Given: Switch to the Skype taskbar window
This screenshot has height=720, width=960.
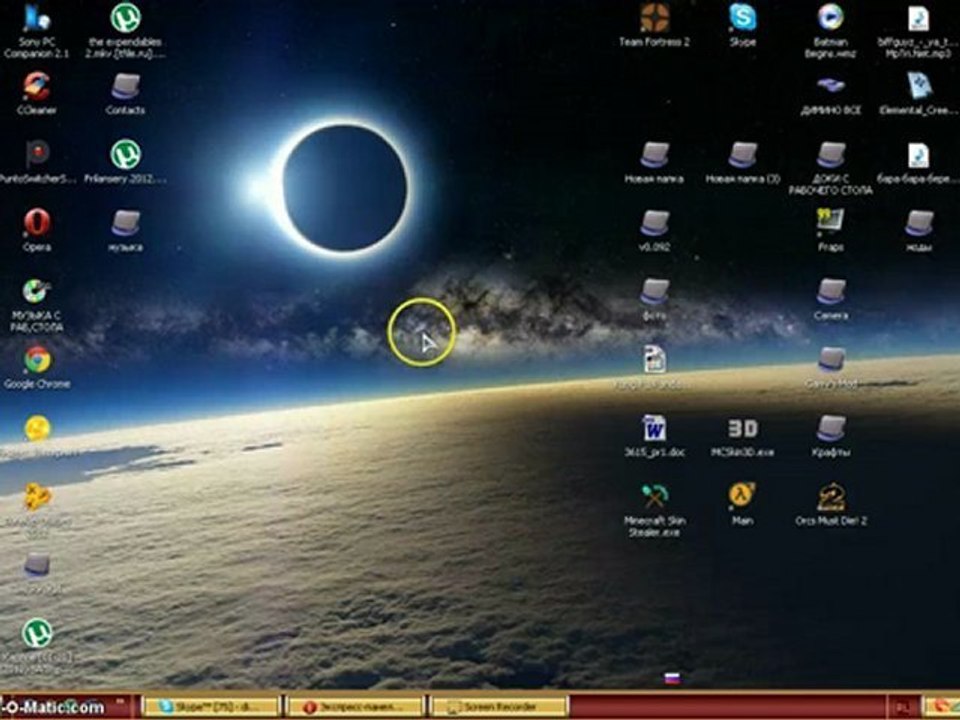Looking at the screenshot, I should coord(210,707).
